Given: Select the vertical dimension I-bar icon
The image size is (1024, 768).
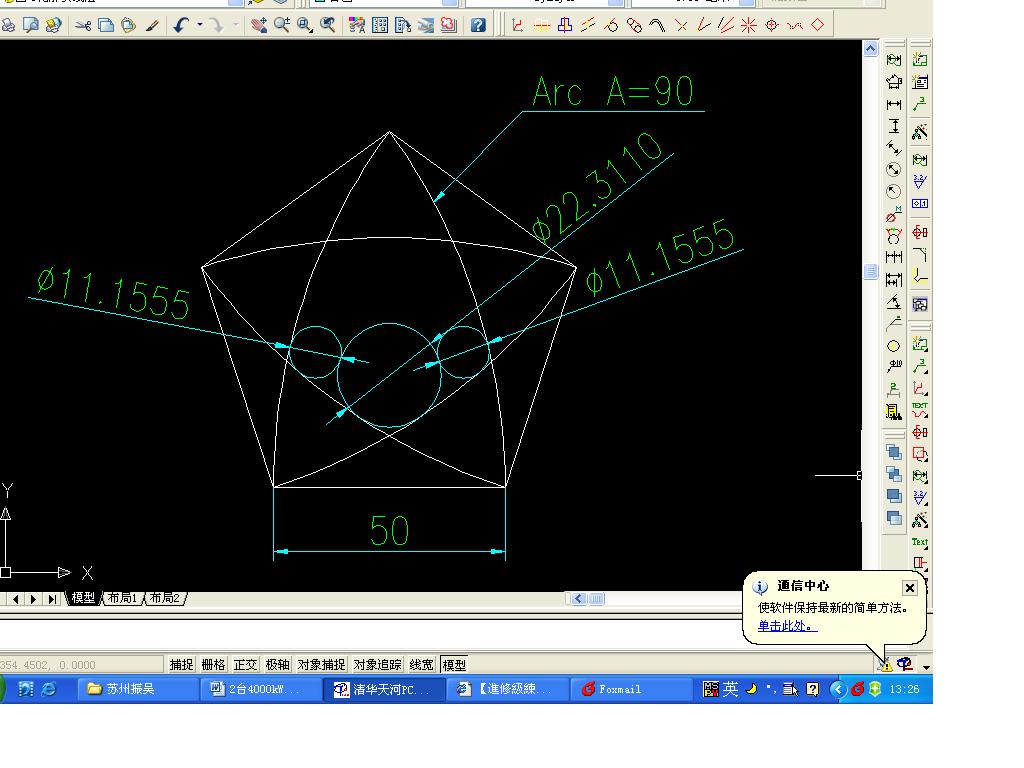Looking at the screenshot, I should pos(894,126).
